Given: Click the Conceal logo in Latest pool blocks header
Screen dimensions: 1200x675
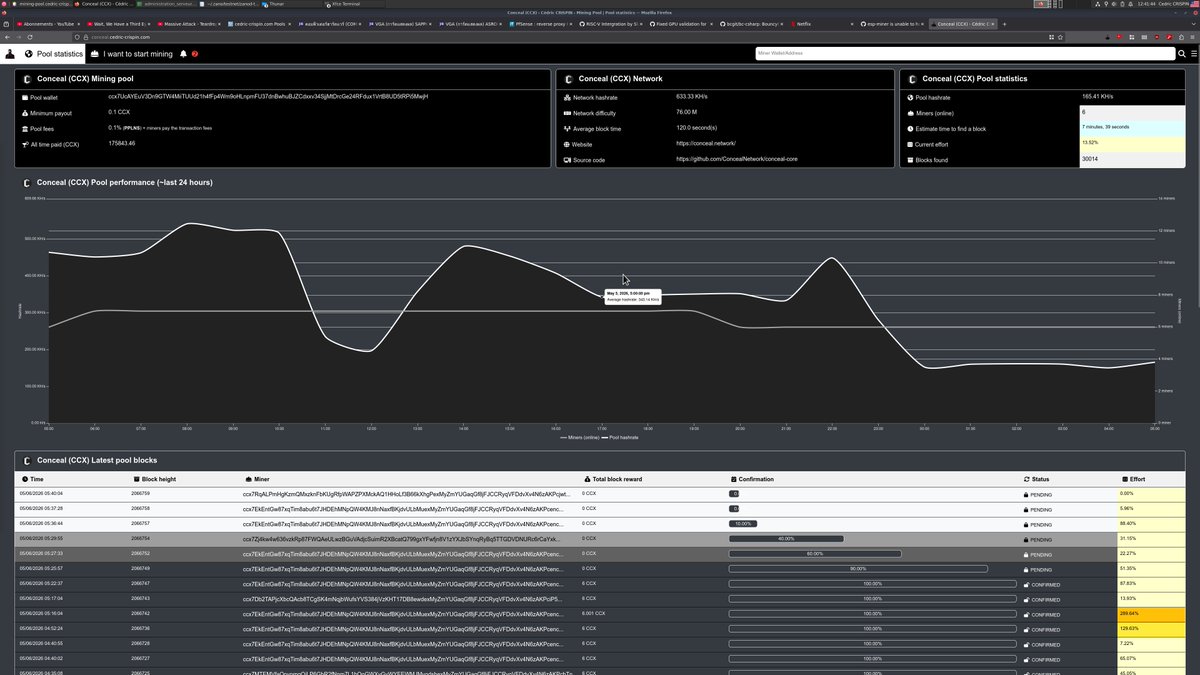Looking at the screenshot, I should pos(27,460).
